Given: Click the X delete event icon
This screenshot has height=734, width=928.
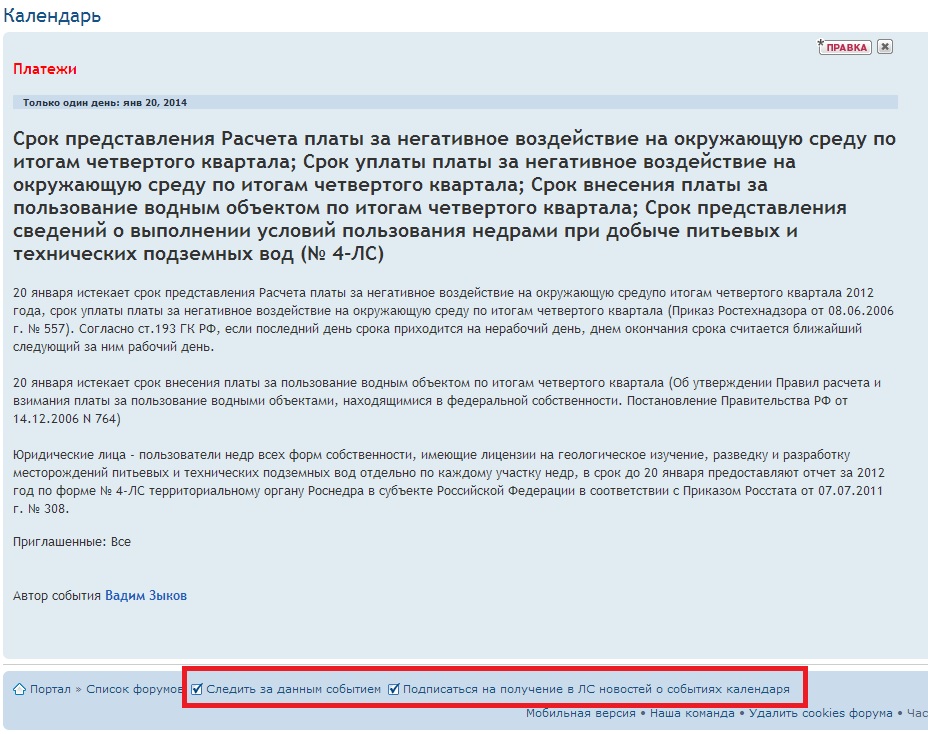Looking at the screenshot, I should (x=884, y=46).
